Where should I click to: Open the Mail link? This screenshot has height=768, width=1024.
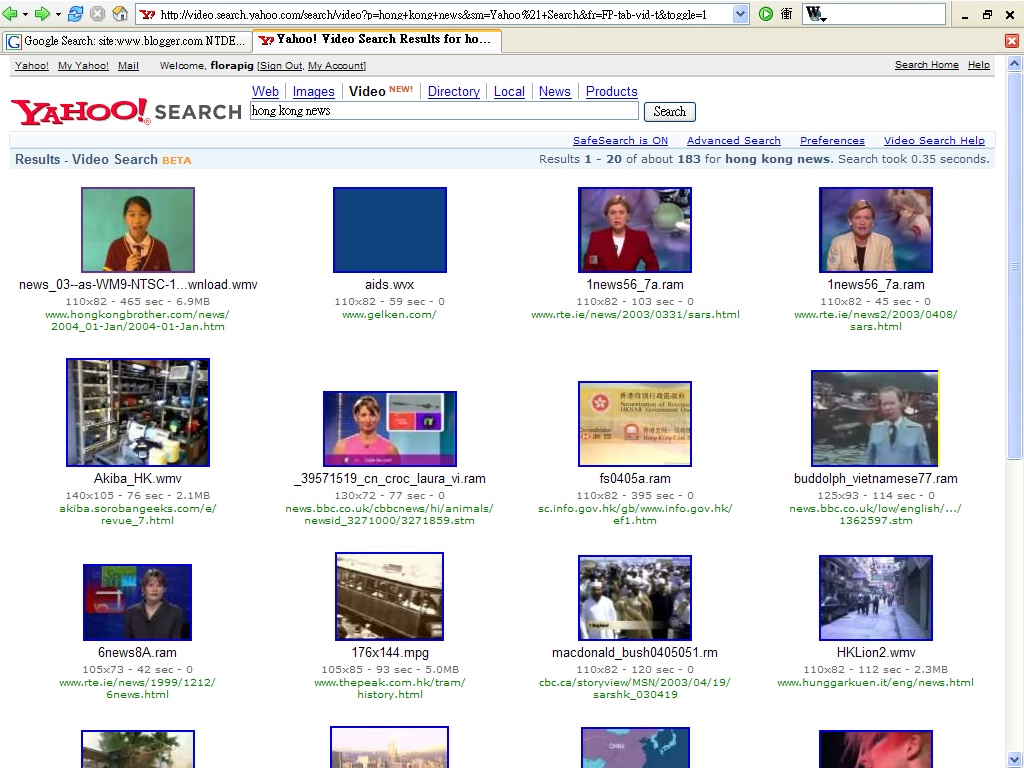pyautogui.click(x=128, y=65)
